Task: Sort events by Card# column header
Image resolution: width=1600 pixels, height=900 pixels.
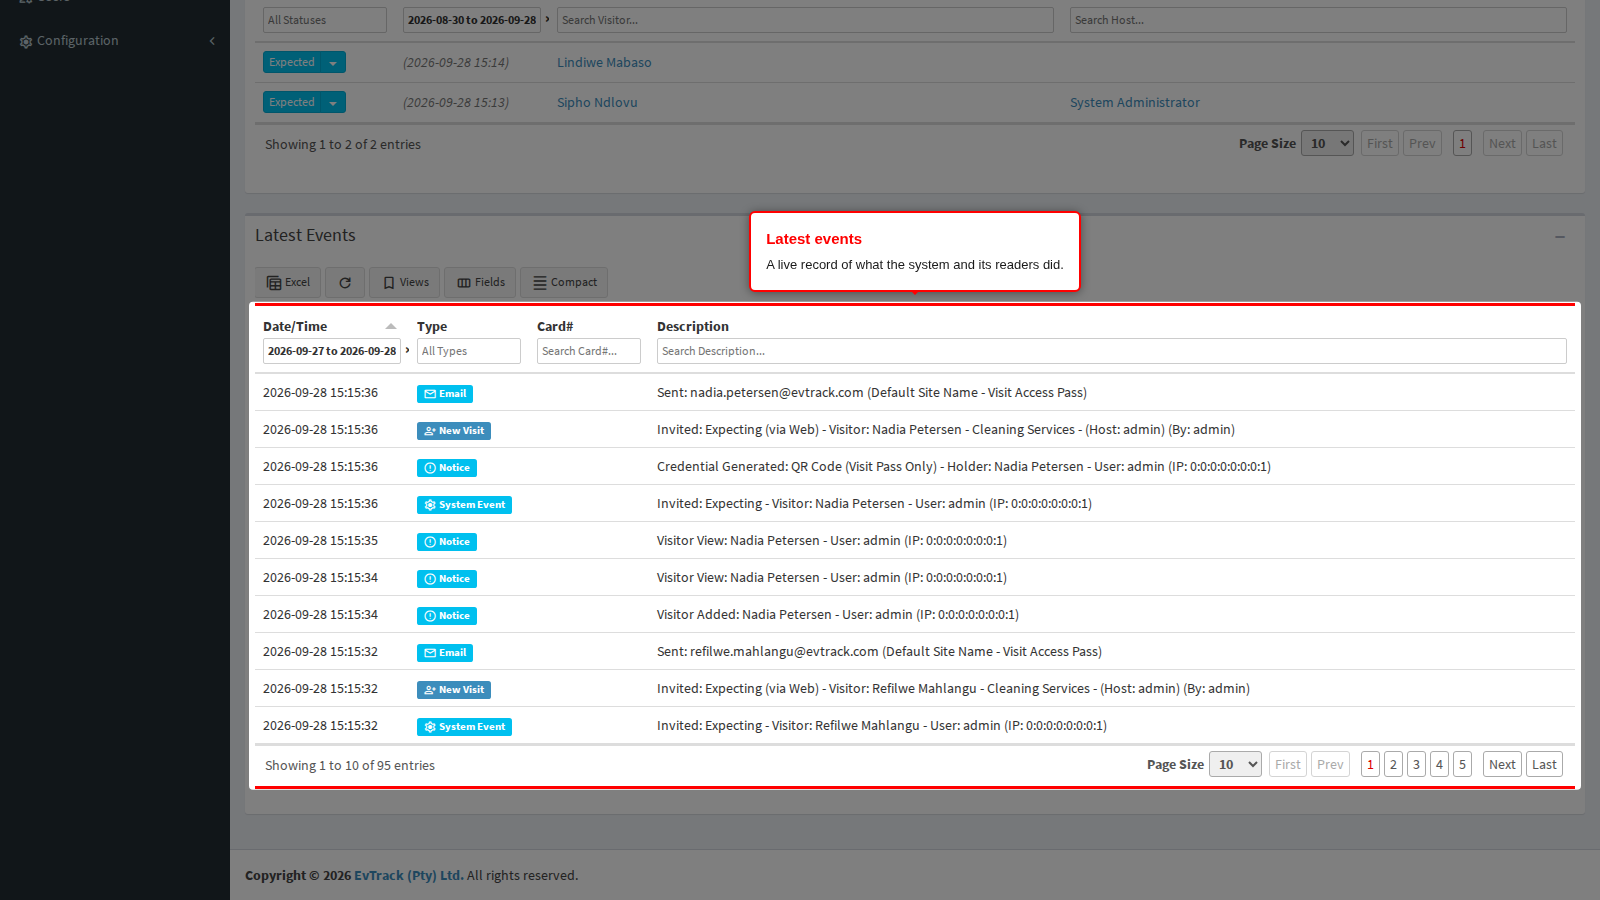Action: [555, 326]
